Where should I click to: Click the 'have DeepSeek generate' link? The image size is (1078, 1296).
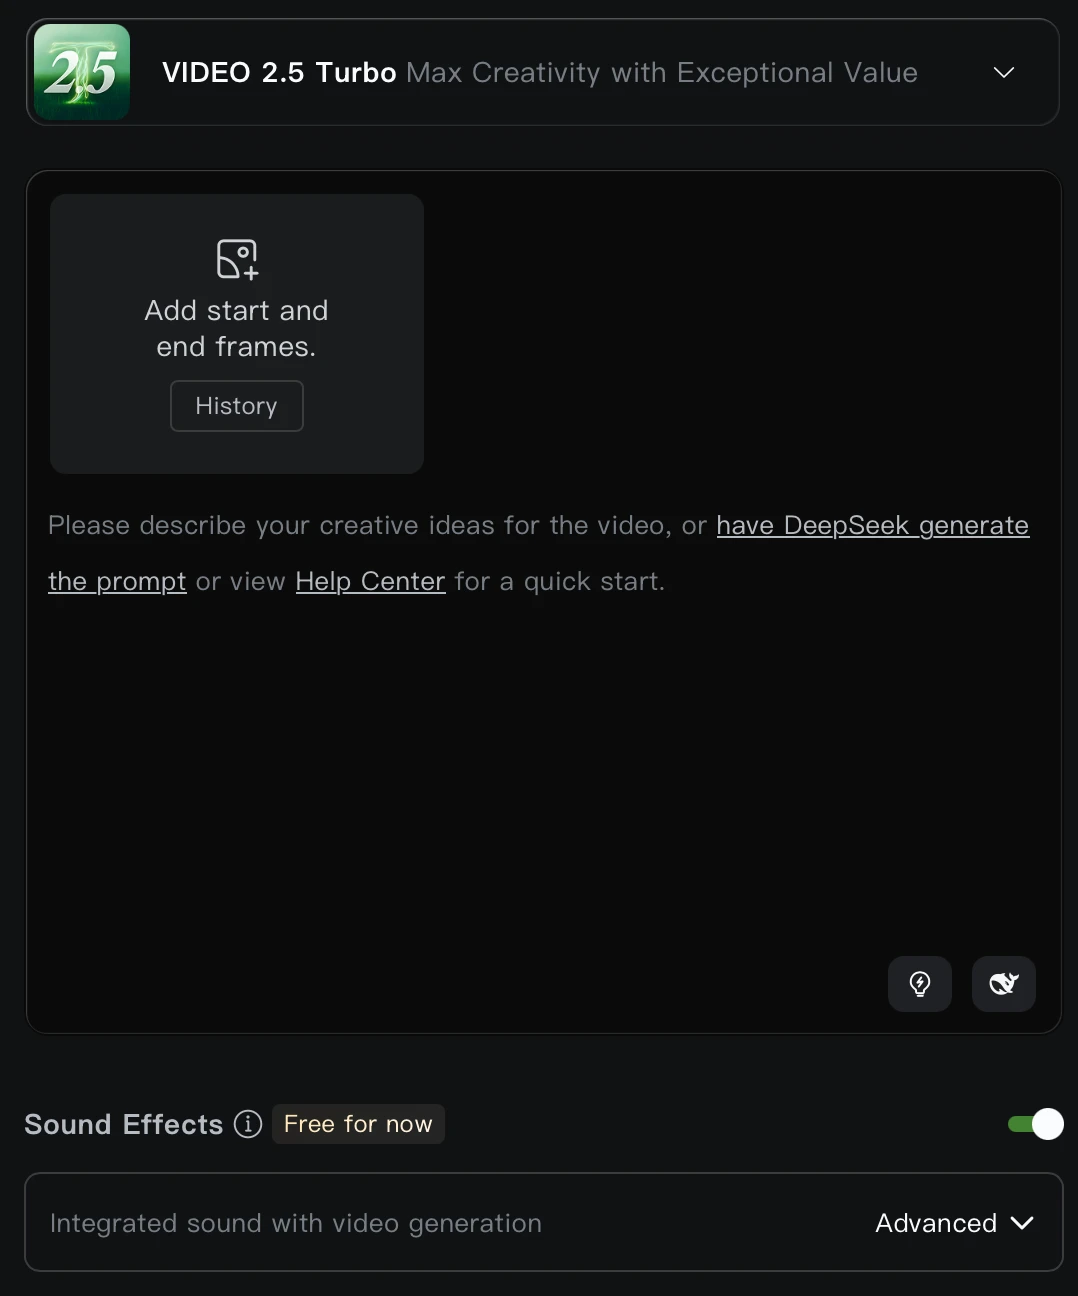click(x=873, y=525)
